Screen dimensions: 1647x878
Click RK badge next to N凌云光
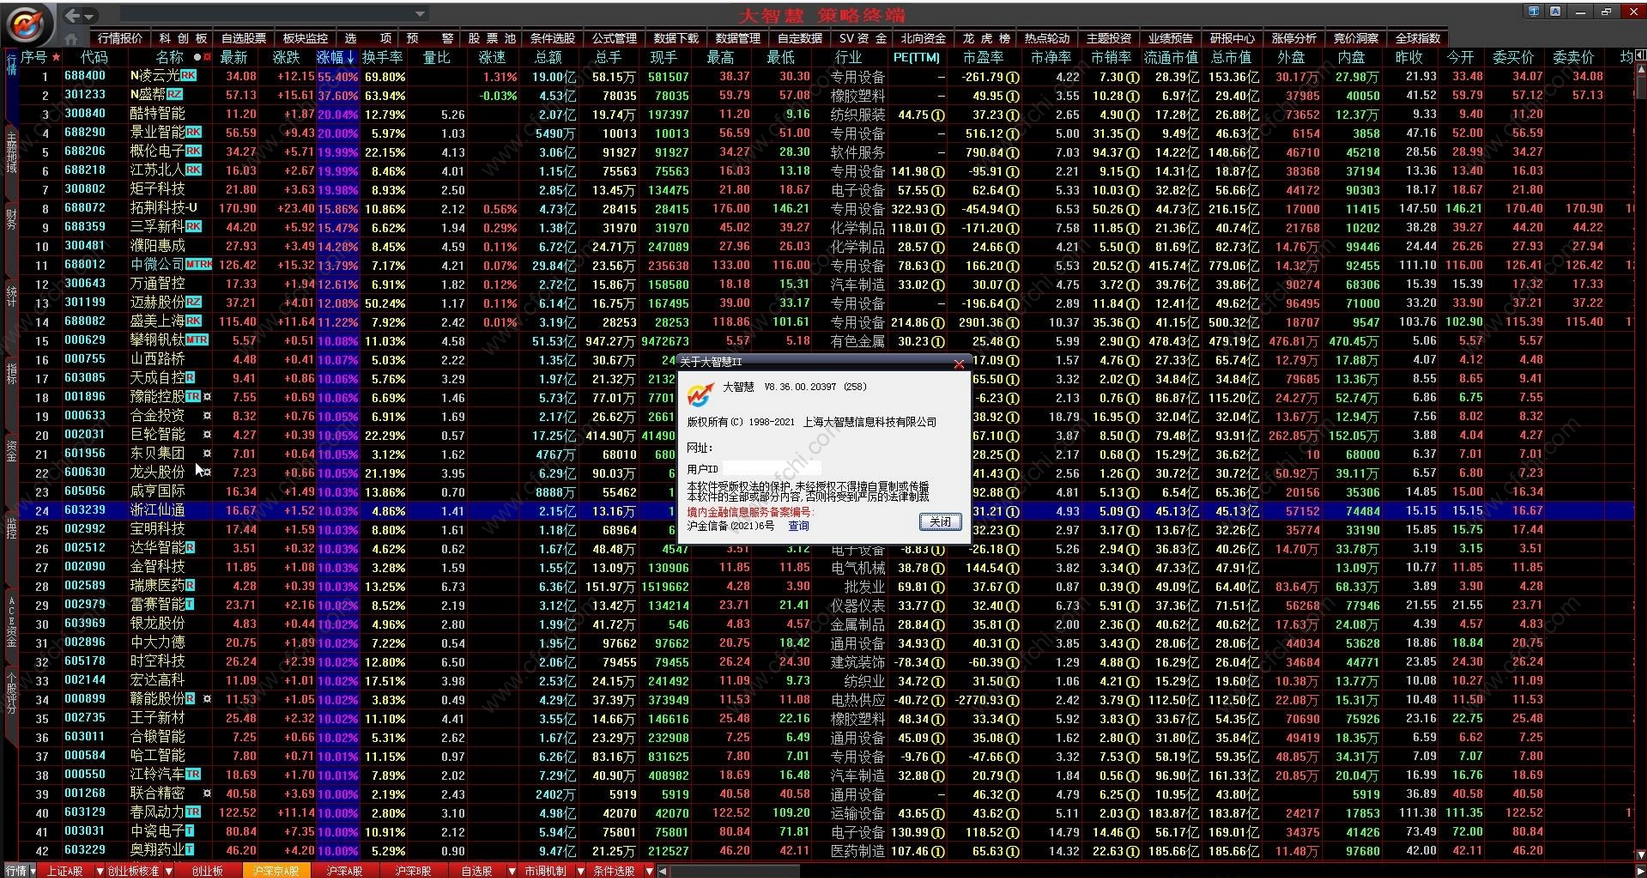click(x=189, y=76)
